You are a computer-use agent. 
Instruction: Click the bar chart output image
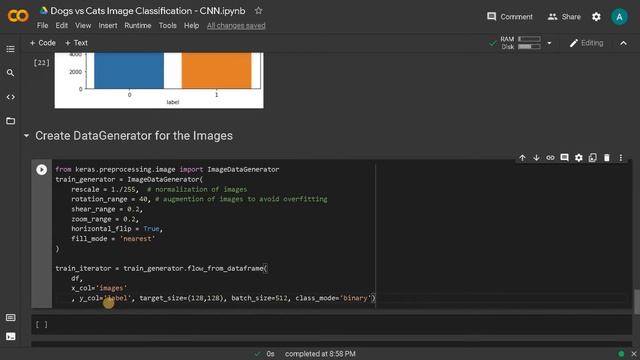click(x=159, y=80)
